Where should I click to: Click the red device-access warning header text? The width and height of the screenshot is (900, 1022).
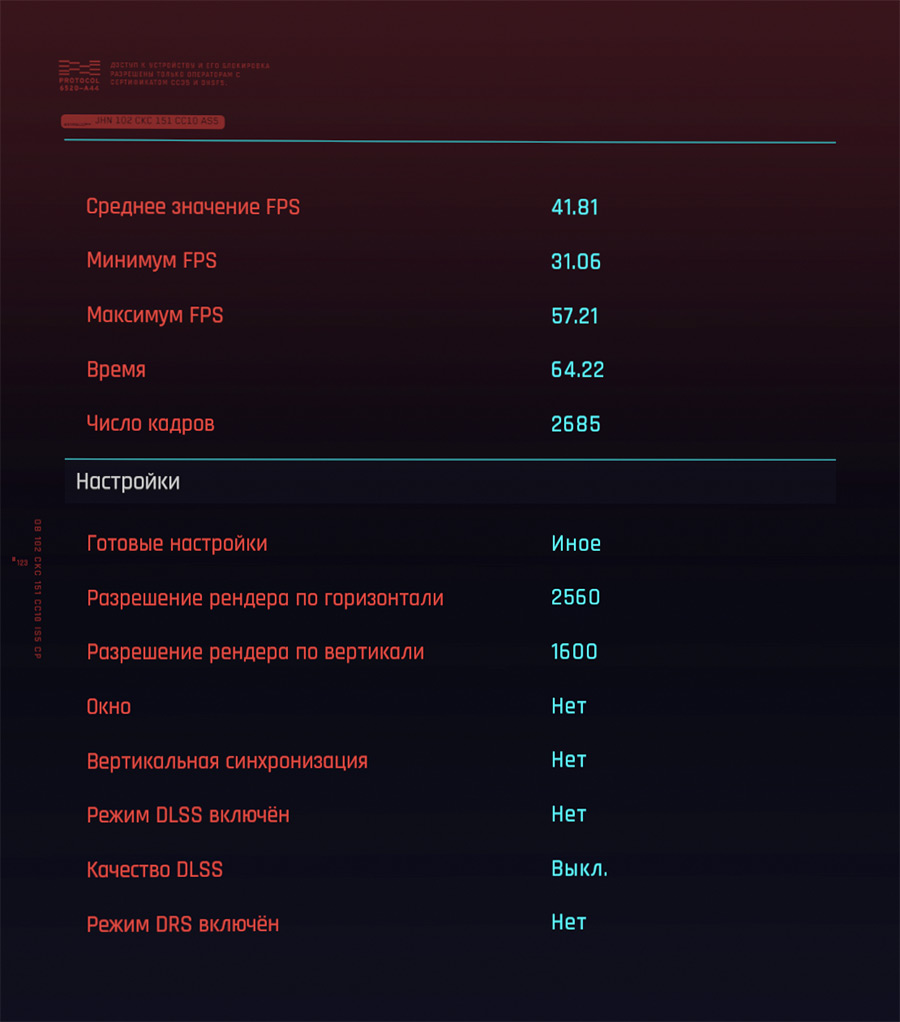(x=190, y=74)
